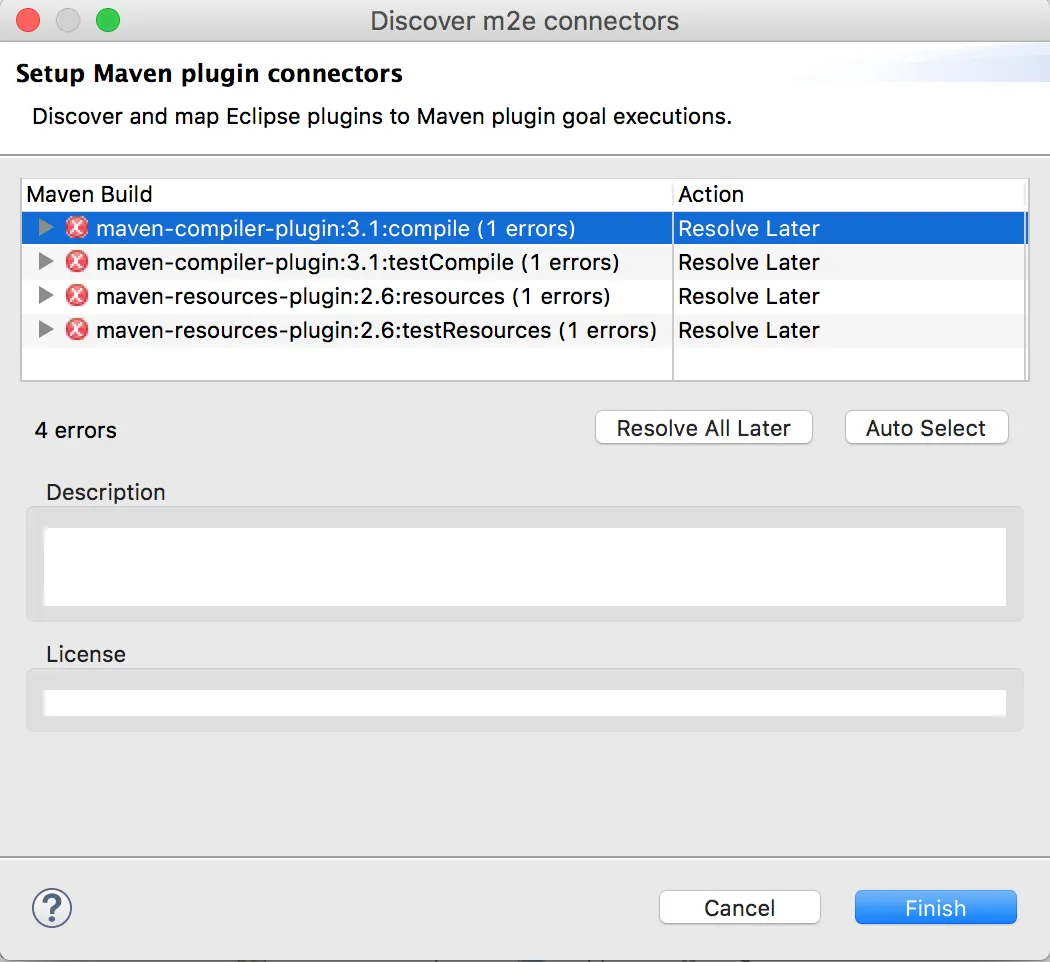This screenshot has width=1050, height=962.
Task: Open Action dropdown for compiler-plugin compile row
Action: coord(749,228)
